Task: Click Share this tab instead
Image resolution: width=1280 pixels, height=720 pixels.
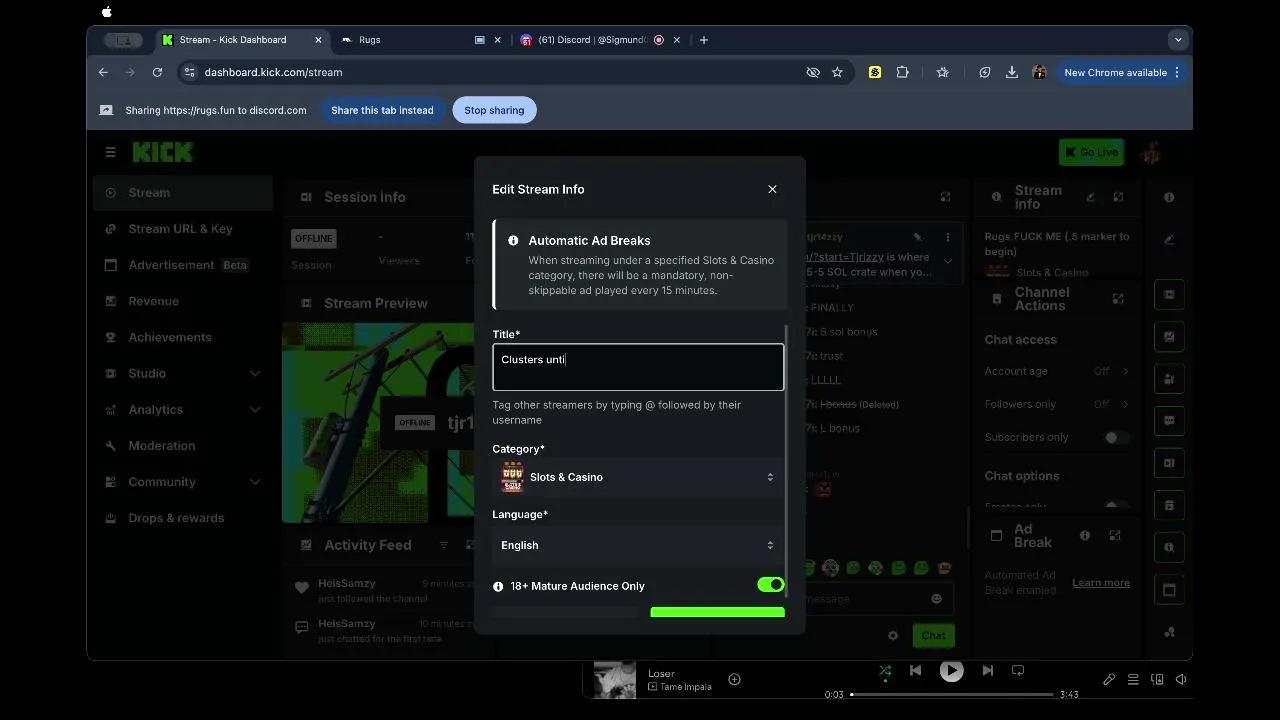Action: pyautogui.click(x=382, y=110)
